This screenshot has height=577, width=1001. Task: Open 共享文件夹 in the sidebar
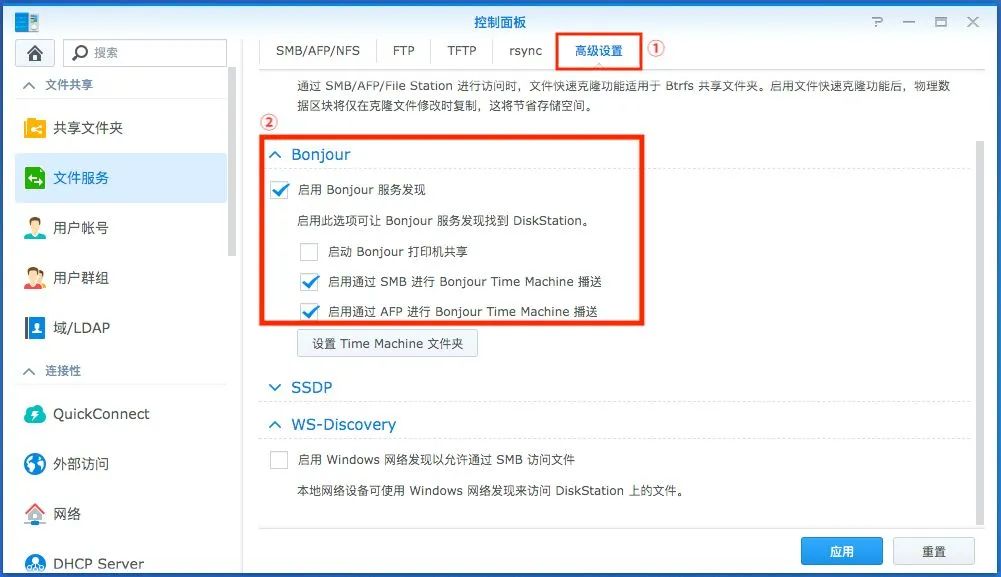121,128
